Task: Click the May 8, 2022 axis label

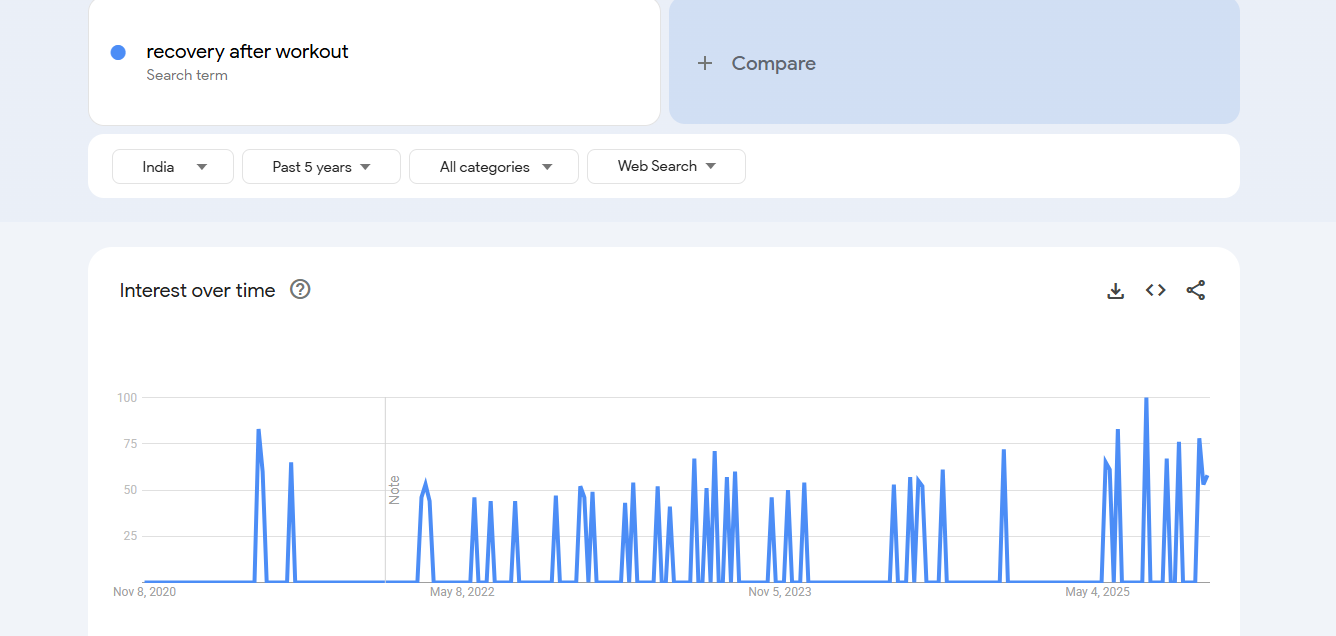Action: tap(462, 592)
